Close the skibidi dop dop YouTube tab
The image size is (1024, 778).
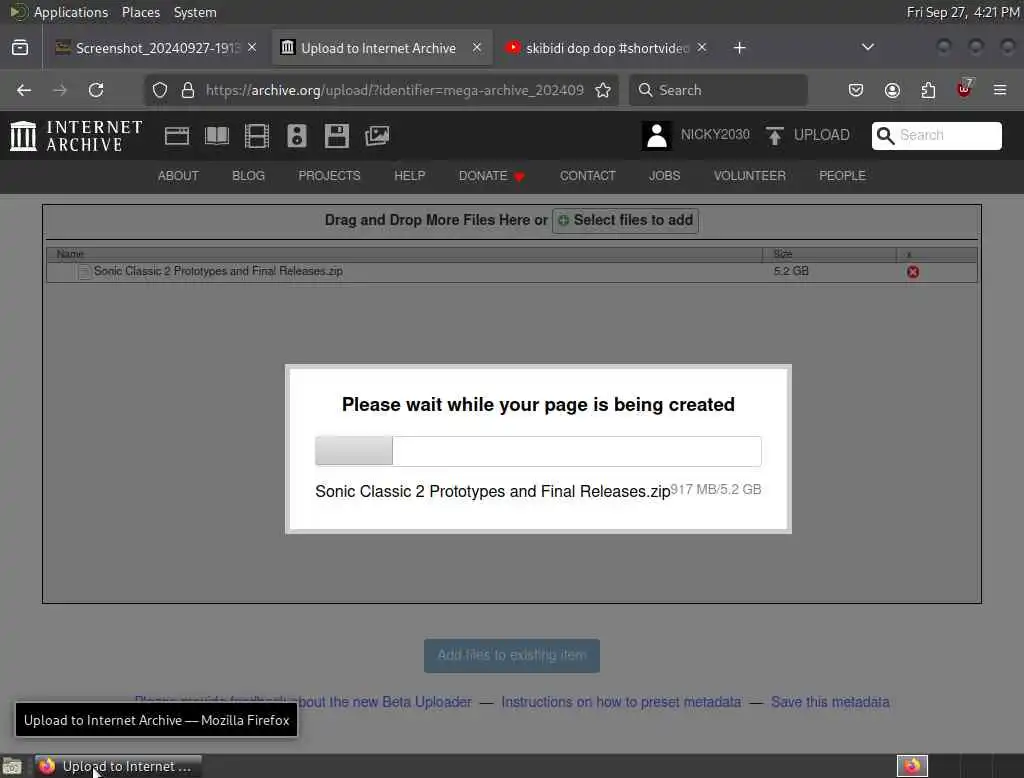point(701,48)
